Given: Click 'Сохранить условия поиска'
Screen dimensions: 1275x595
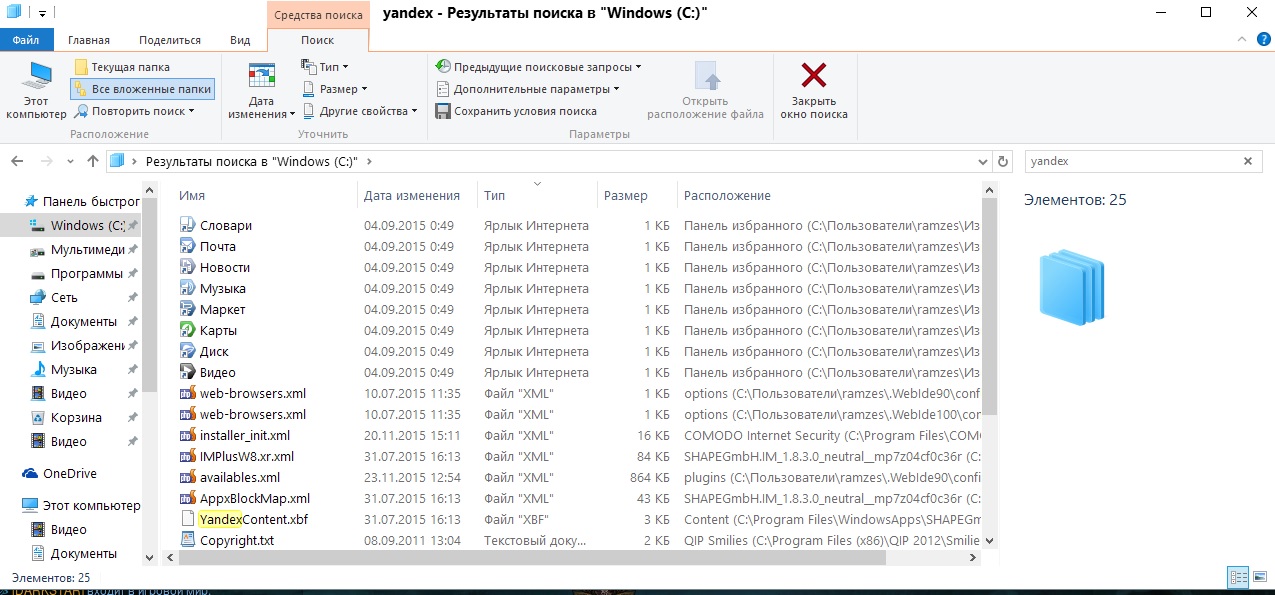Looking at the screenshot, I should 517,111.
